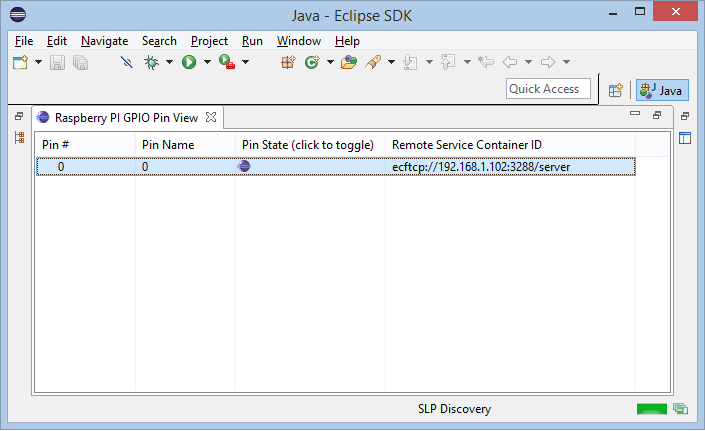Expand the Run dropdown arrow

(207, 62)
